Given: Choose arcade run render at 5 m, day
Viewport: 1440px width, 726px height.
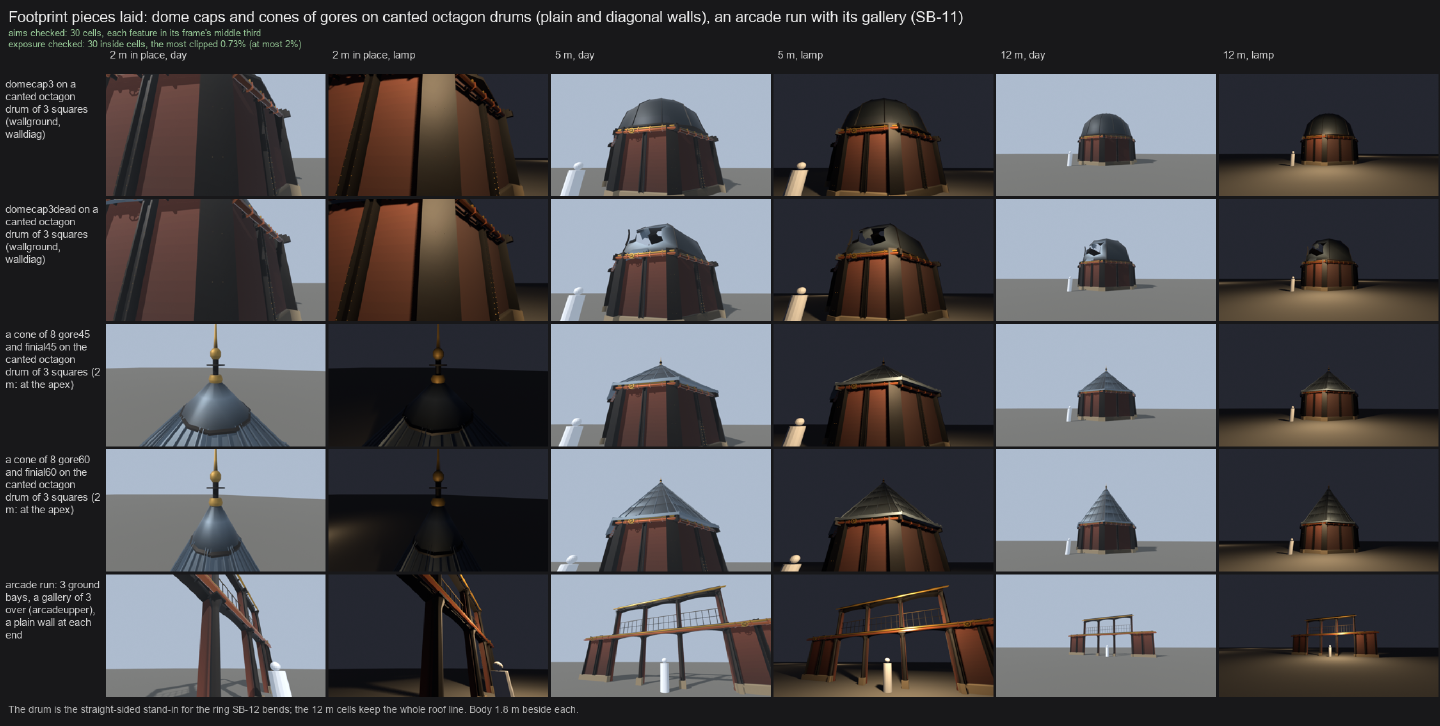Looking at the screenshot, I should (661, 635).
